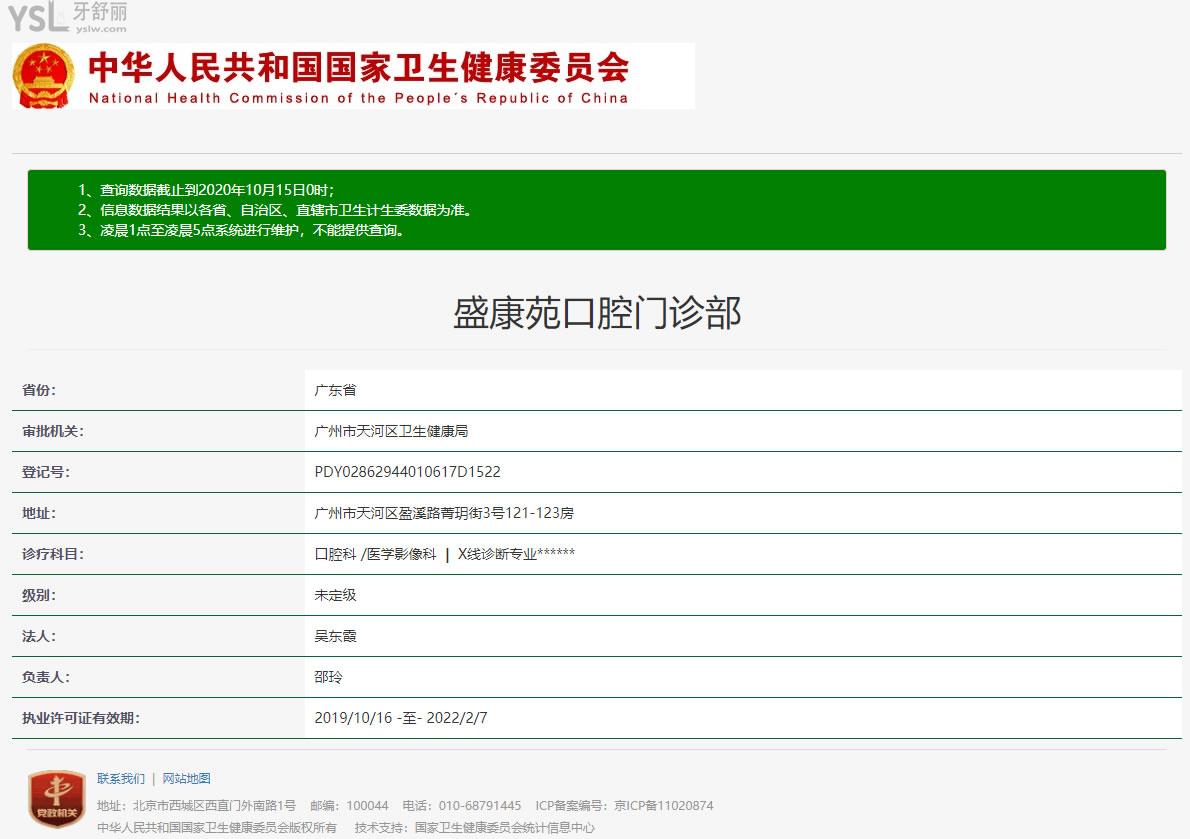Click the footer postcode 100044
This screenshot has height=839, width=1190.
(367, 806)
